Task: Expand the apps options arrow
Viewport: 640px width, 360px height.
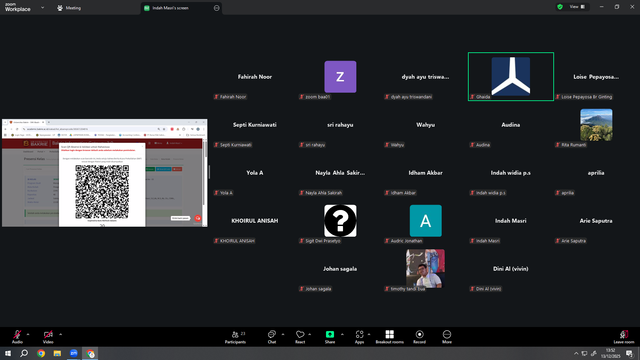Action: pos(369,334)
